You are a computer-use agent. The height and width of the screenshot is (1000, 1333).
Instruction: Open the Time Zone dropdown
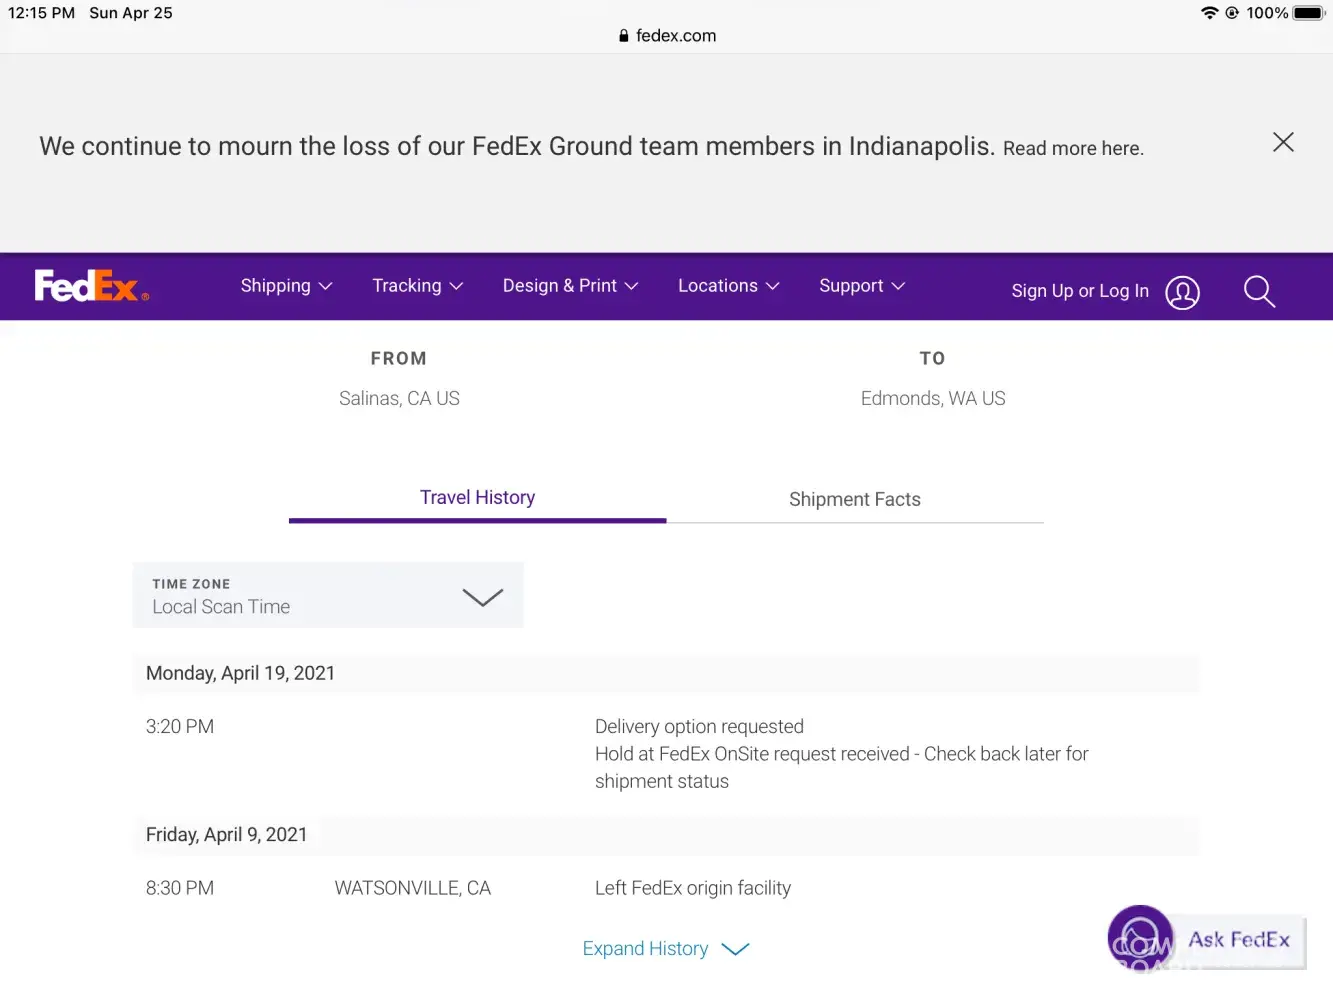tap(328, 596)
